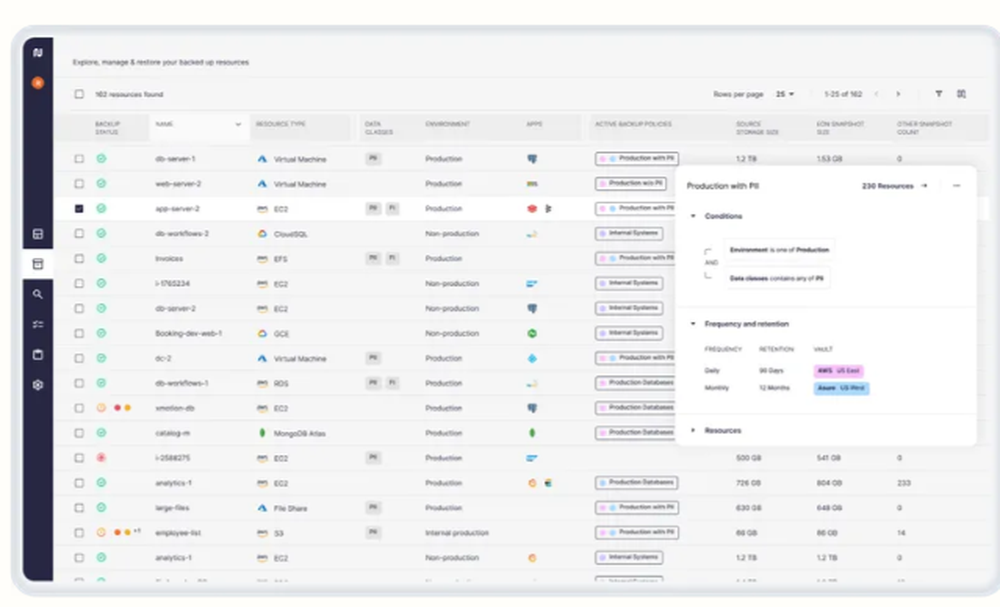Image resolution: width=1000 pixels, height=607 pixels.
Task: Sort by Backup Status column header
Action: [107, 128]
